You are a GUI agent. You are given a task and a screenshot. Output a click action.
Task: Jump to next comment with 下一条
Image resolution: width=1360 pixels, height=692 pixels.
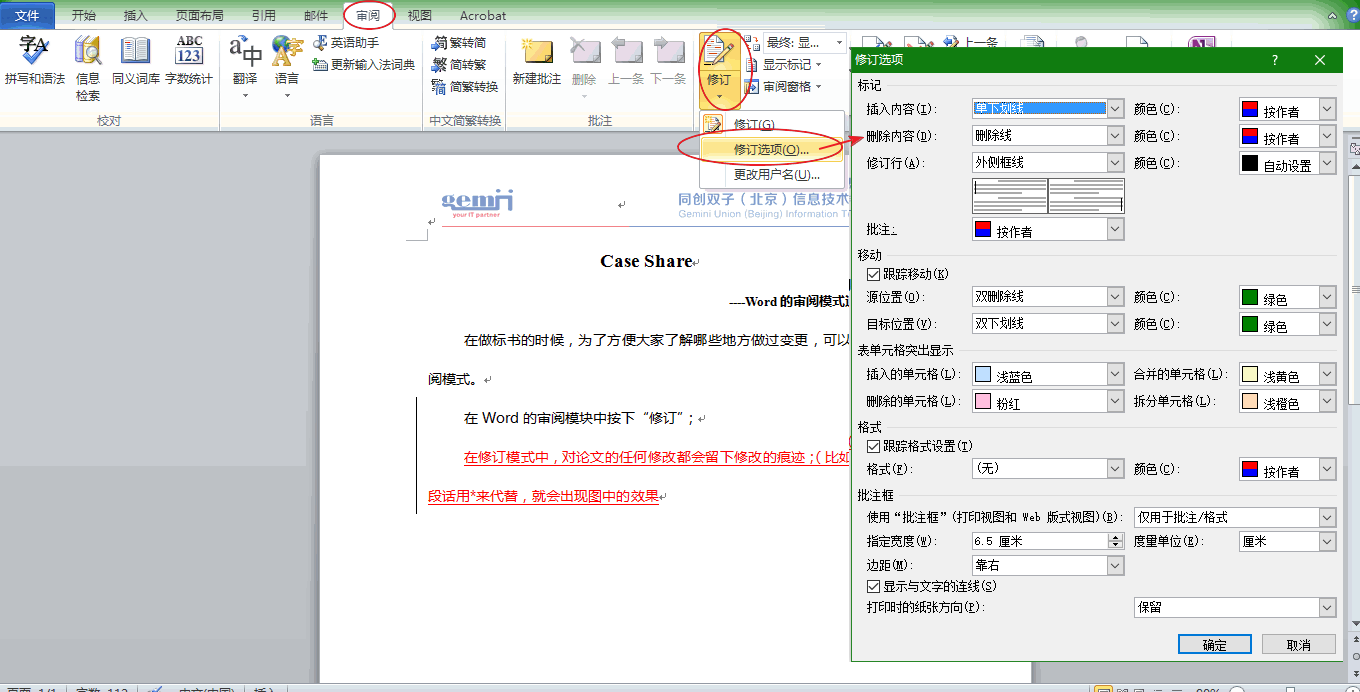click(x=668, y=60)
